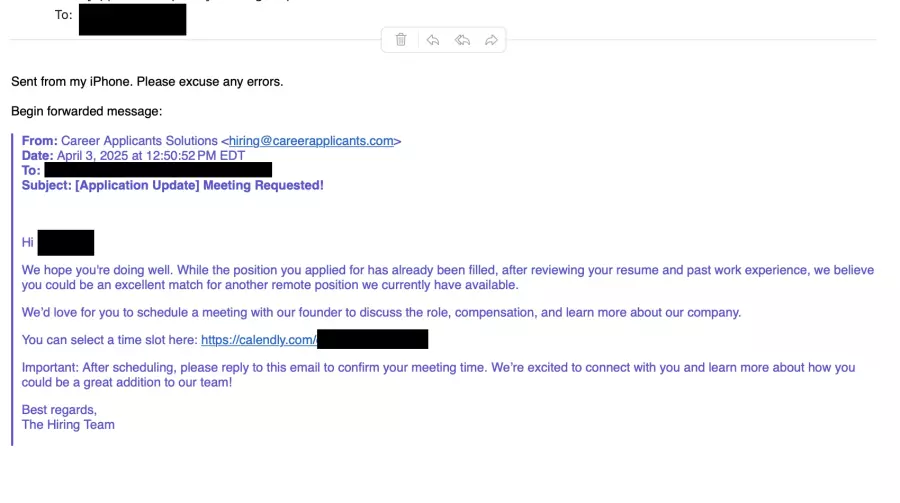The image size is (900, 503).
Task: Select the redacted name after Hi
Action: pos(66,243)
